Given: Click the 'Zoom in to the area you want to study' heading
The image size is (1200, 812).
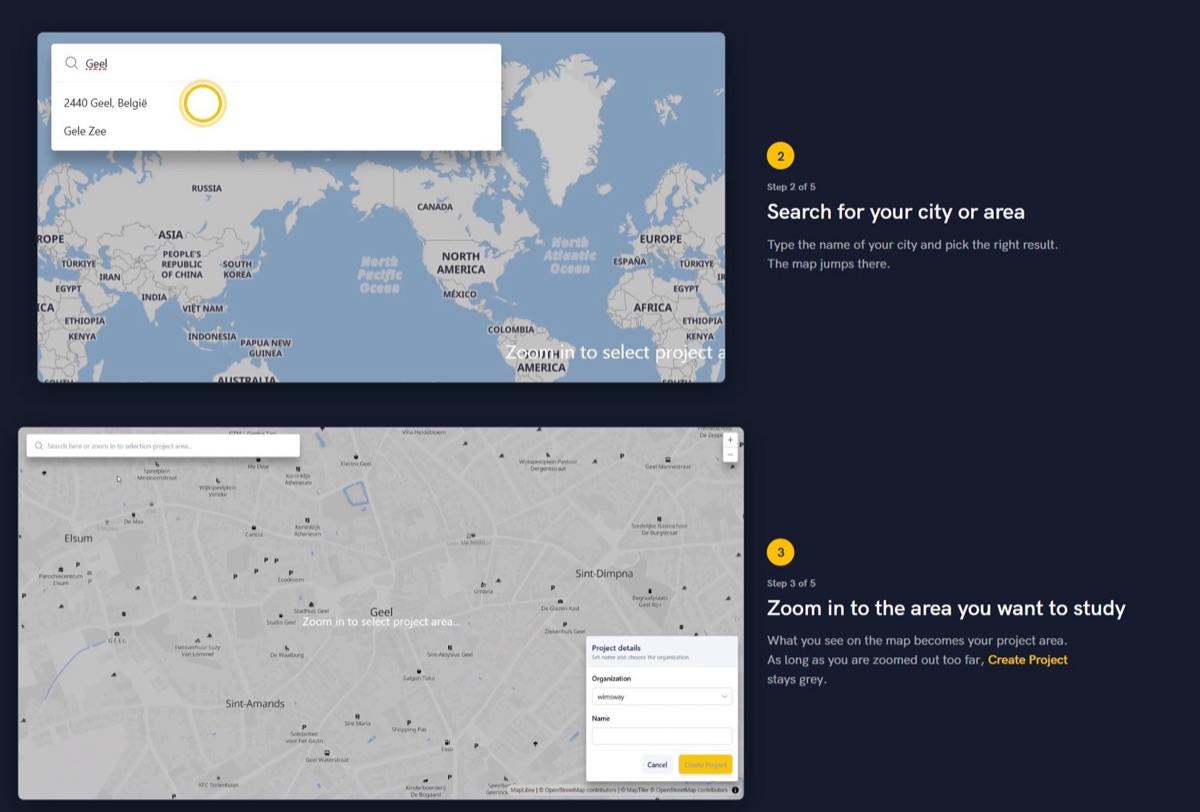Looking at the screenshot, I should 946,608.
